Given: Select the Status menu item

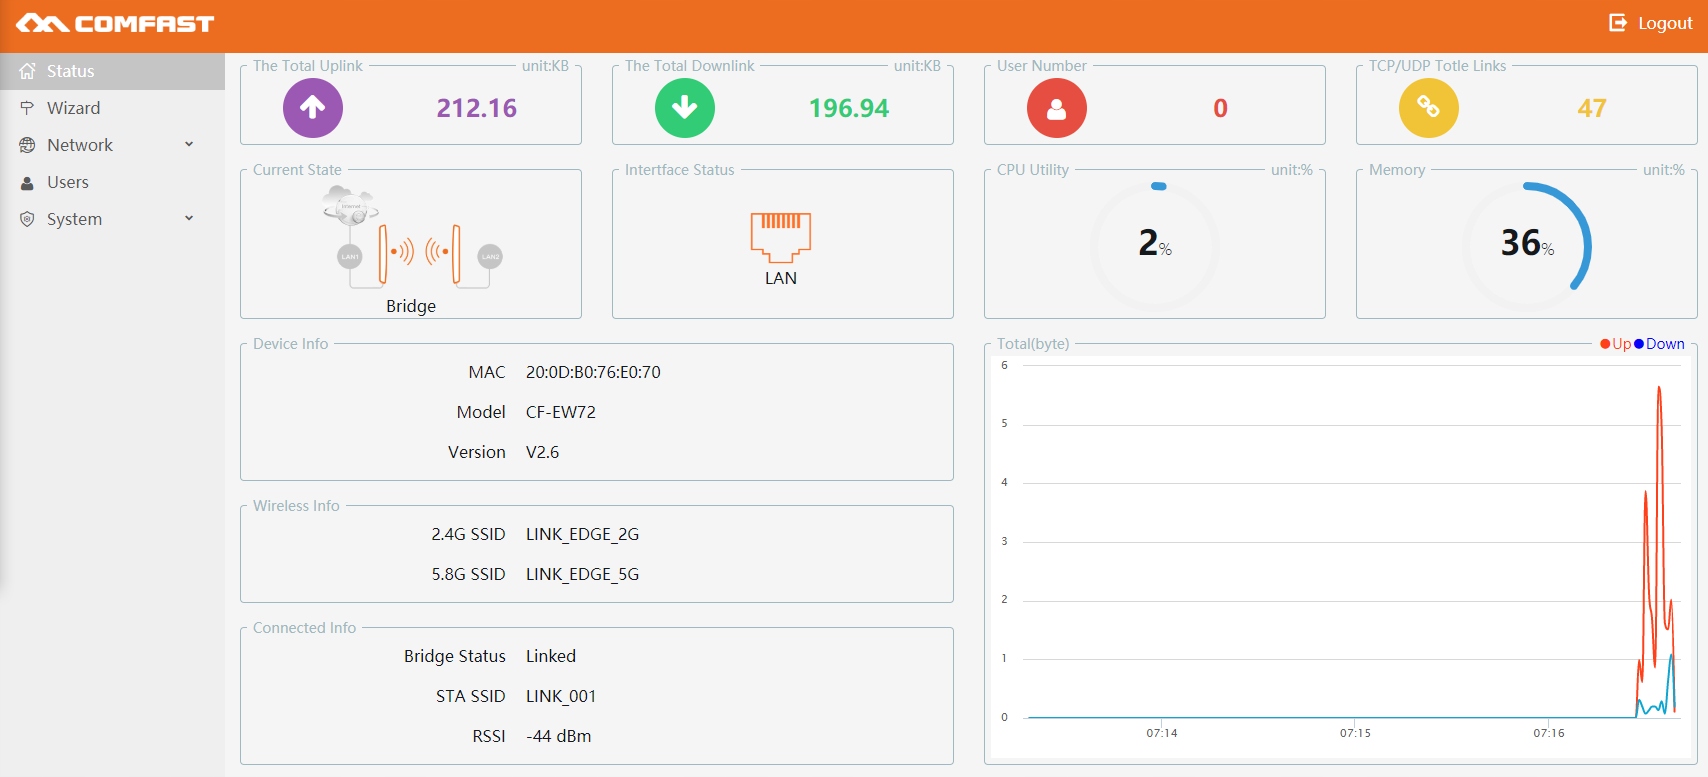Looking at the screenshot, I should point(70,71).
